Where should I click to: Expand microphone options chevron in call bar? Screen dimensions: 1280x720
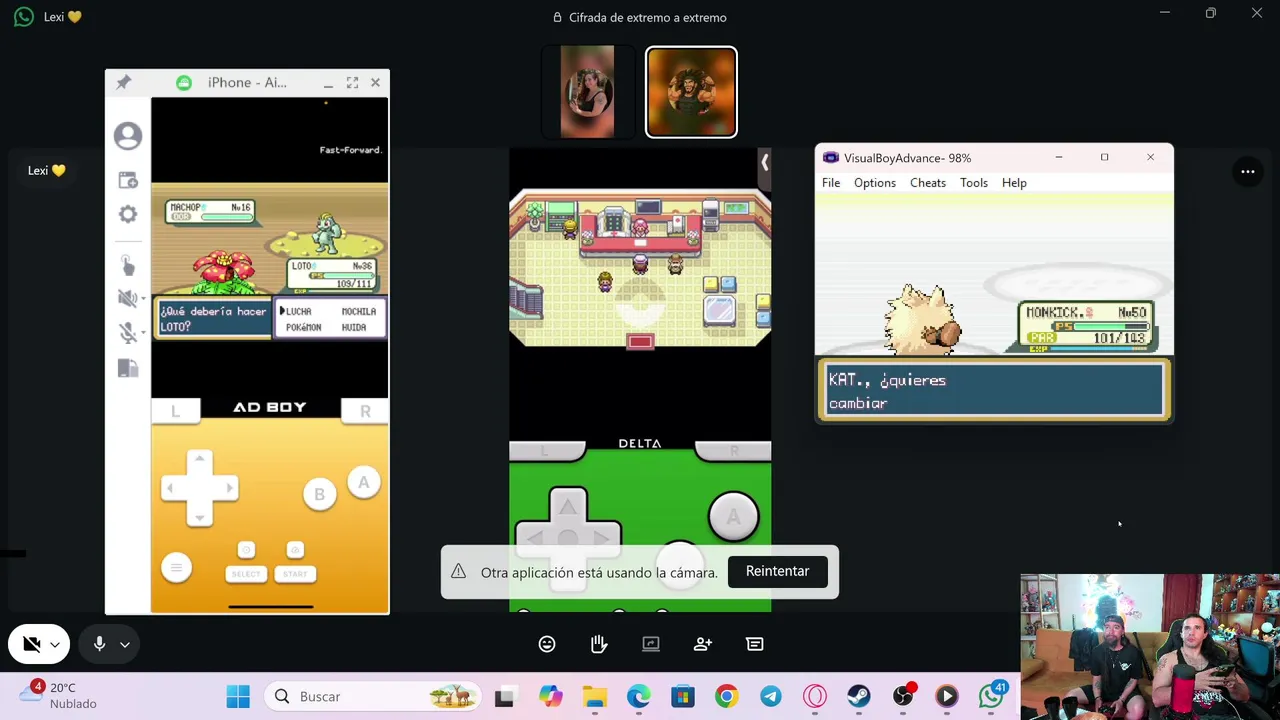125,645
